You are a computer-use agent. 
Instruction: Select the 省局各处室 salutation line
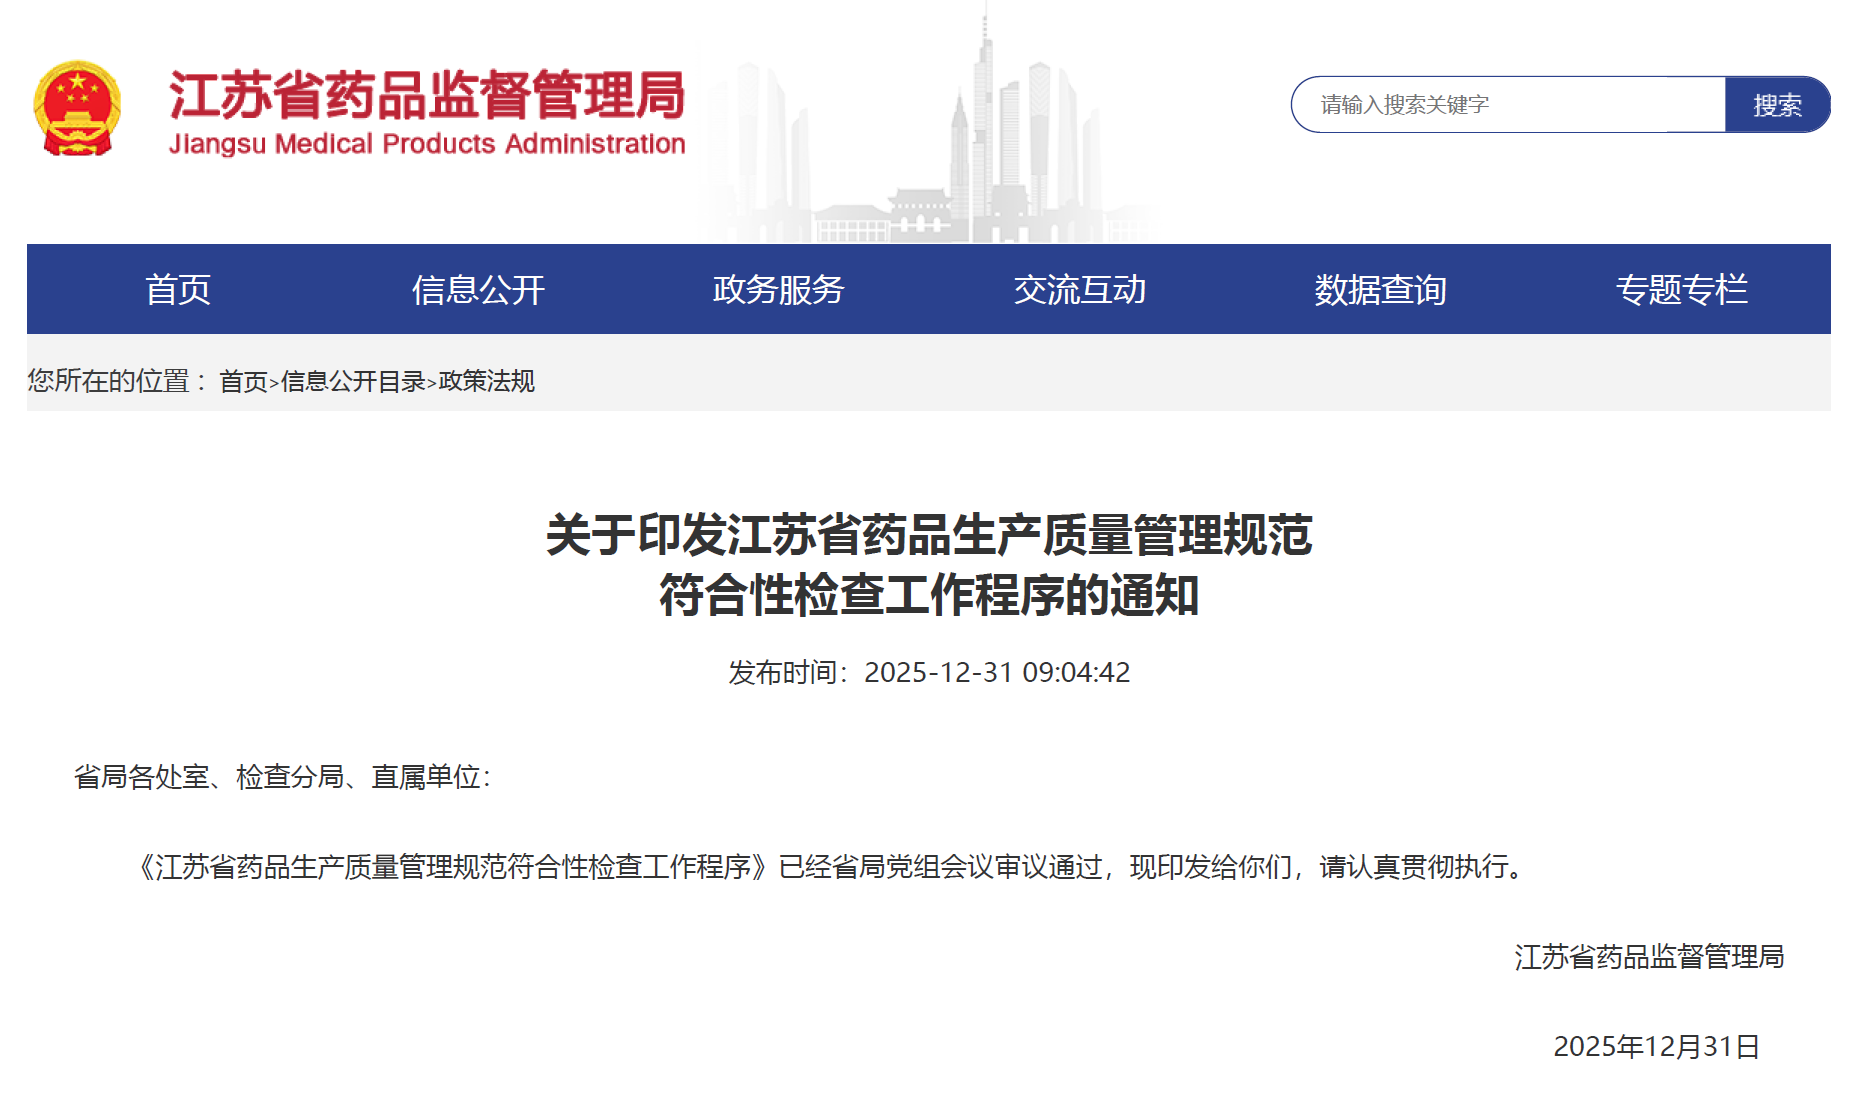click(286, 780)
